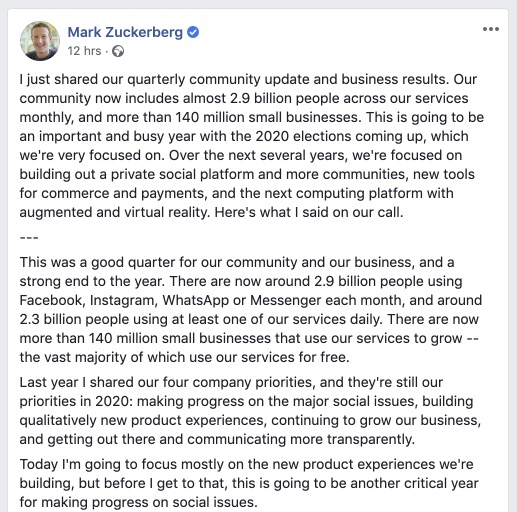Click the final line 'for making progress on social issues.'

click(x=139, y=502)
